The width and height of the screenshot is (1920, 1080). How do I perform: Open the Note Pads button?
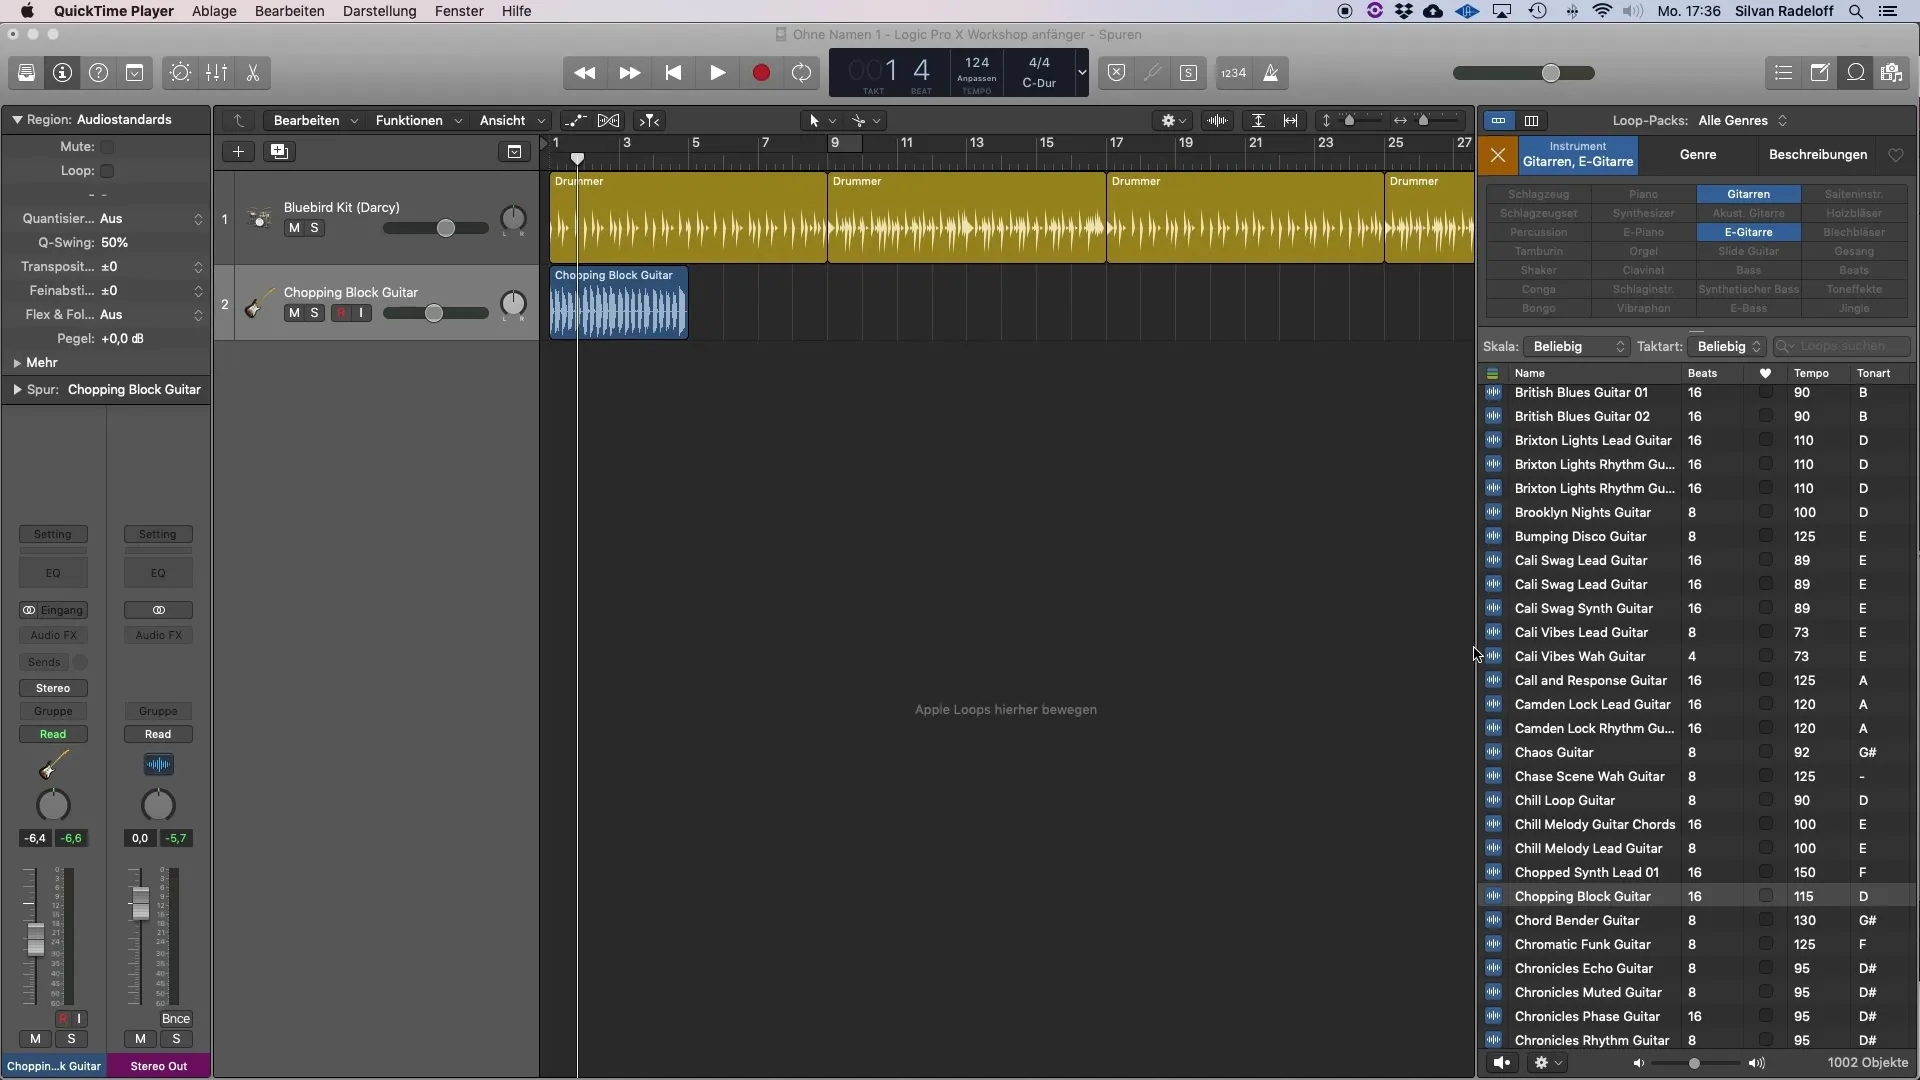coord(1820,73)
